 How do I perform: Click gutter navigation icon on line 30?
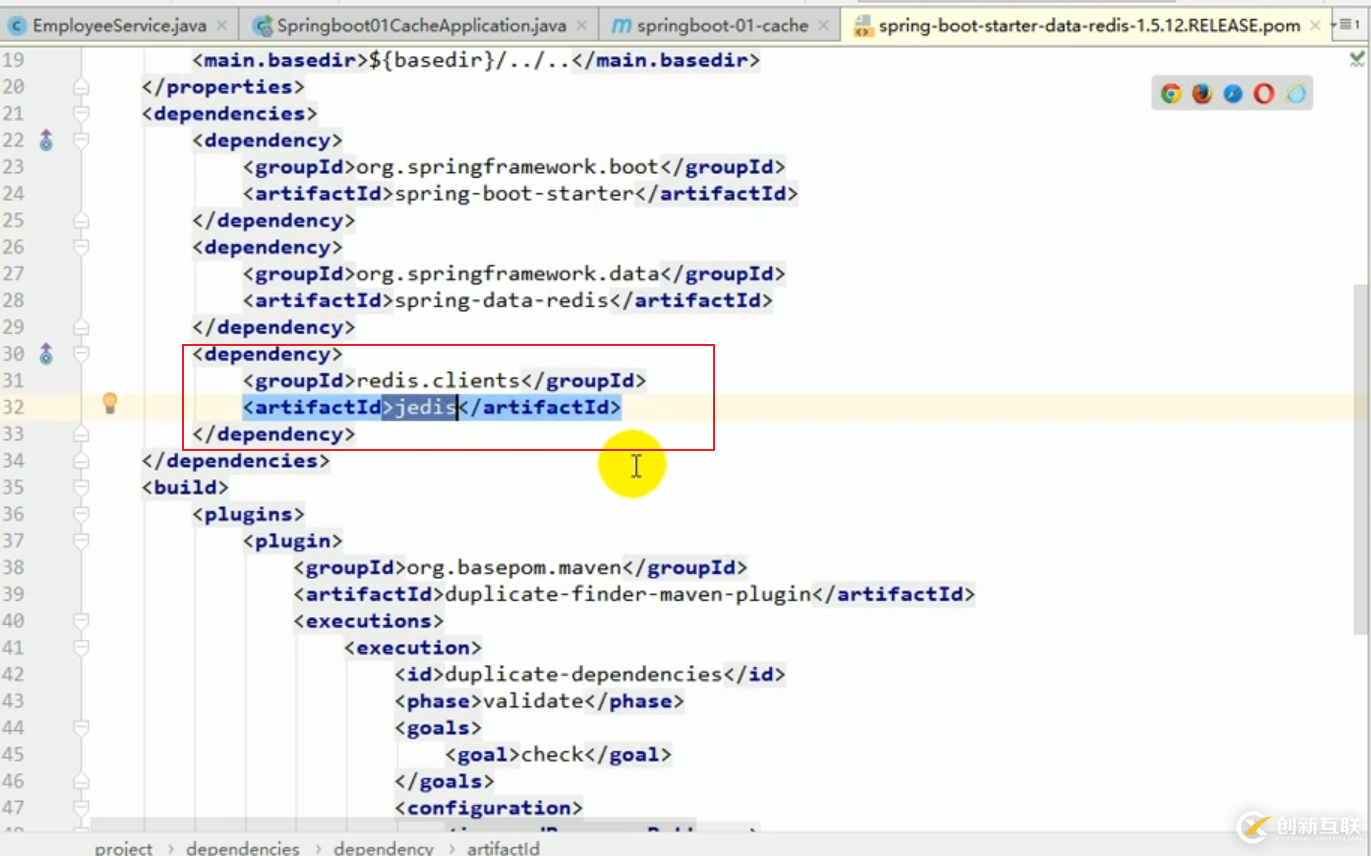point(46,354)
